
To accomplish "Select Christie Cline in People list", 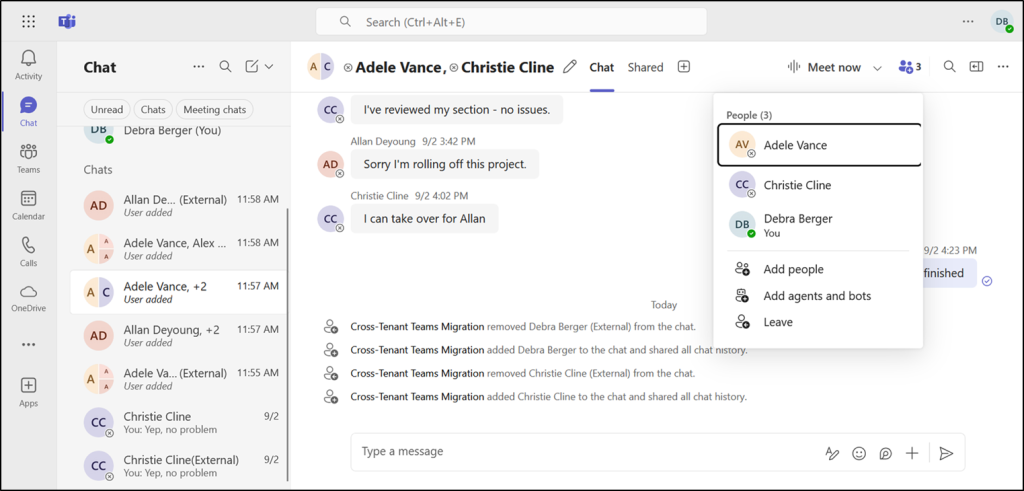I will [819, 185].
